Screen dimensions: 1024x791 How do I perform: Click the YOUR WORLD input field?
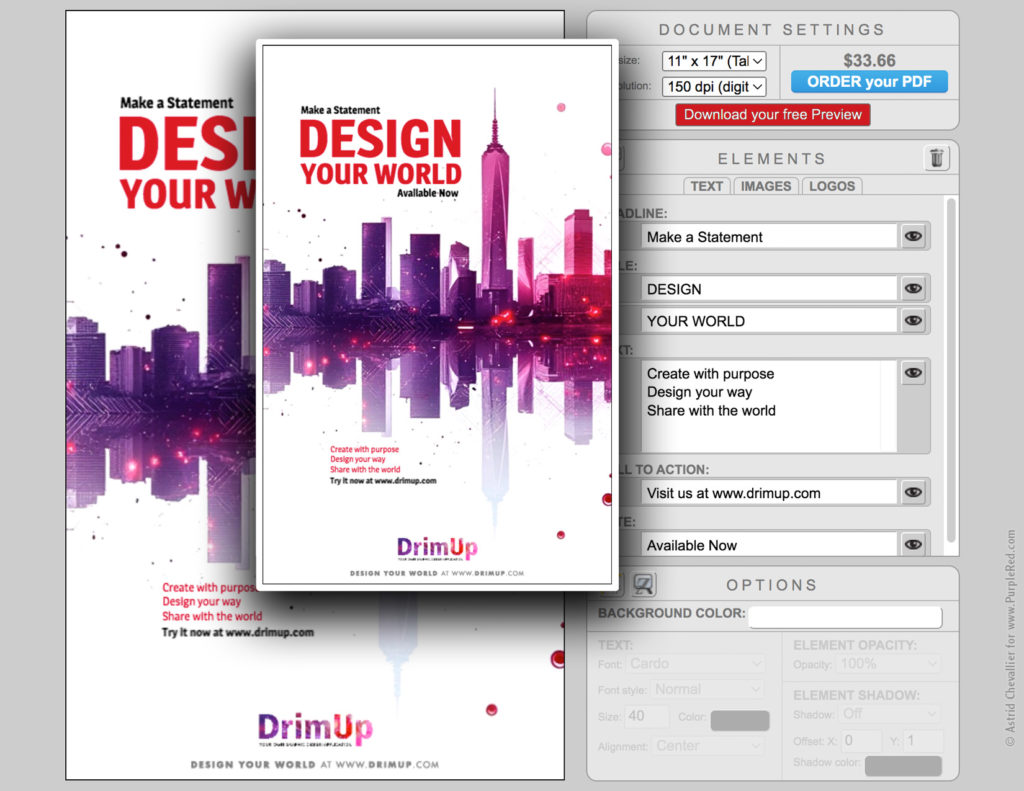(x=769, y=321)
